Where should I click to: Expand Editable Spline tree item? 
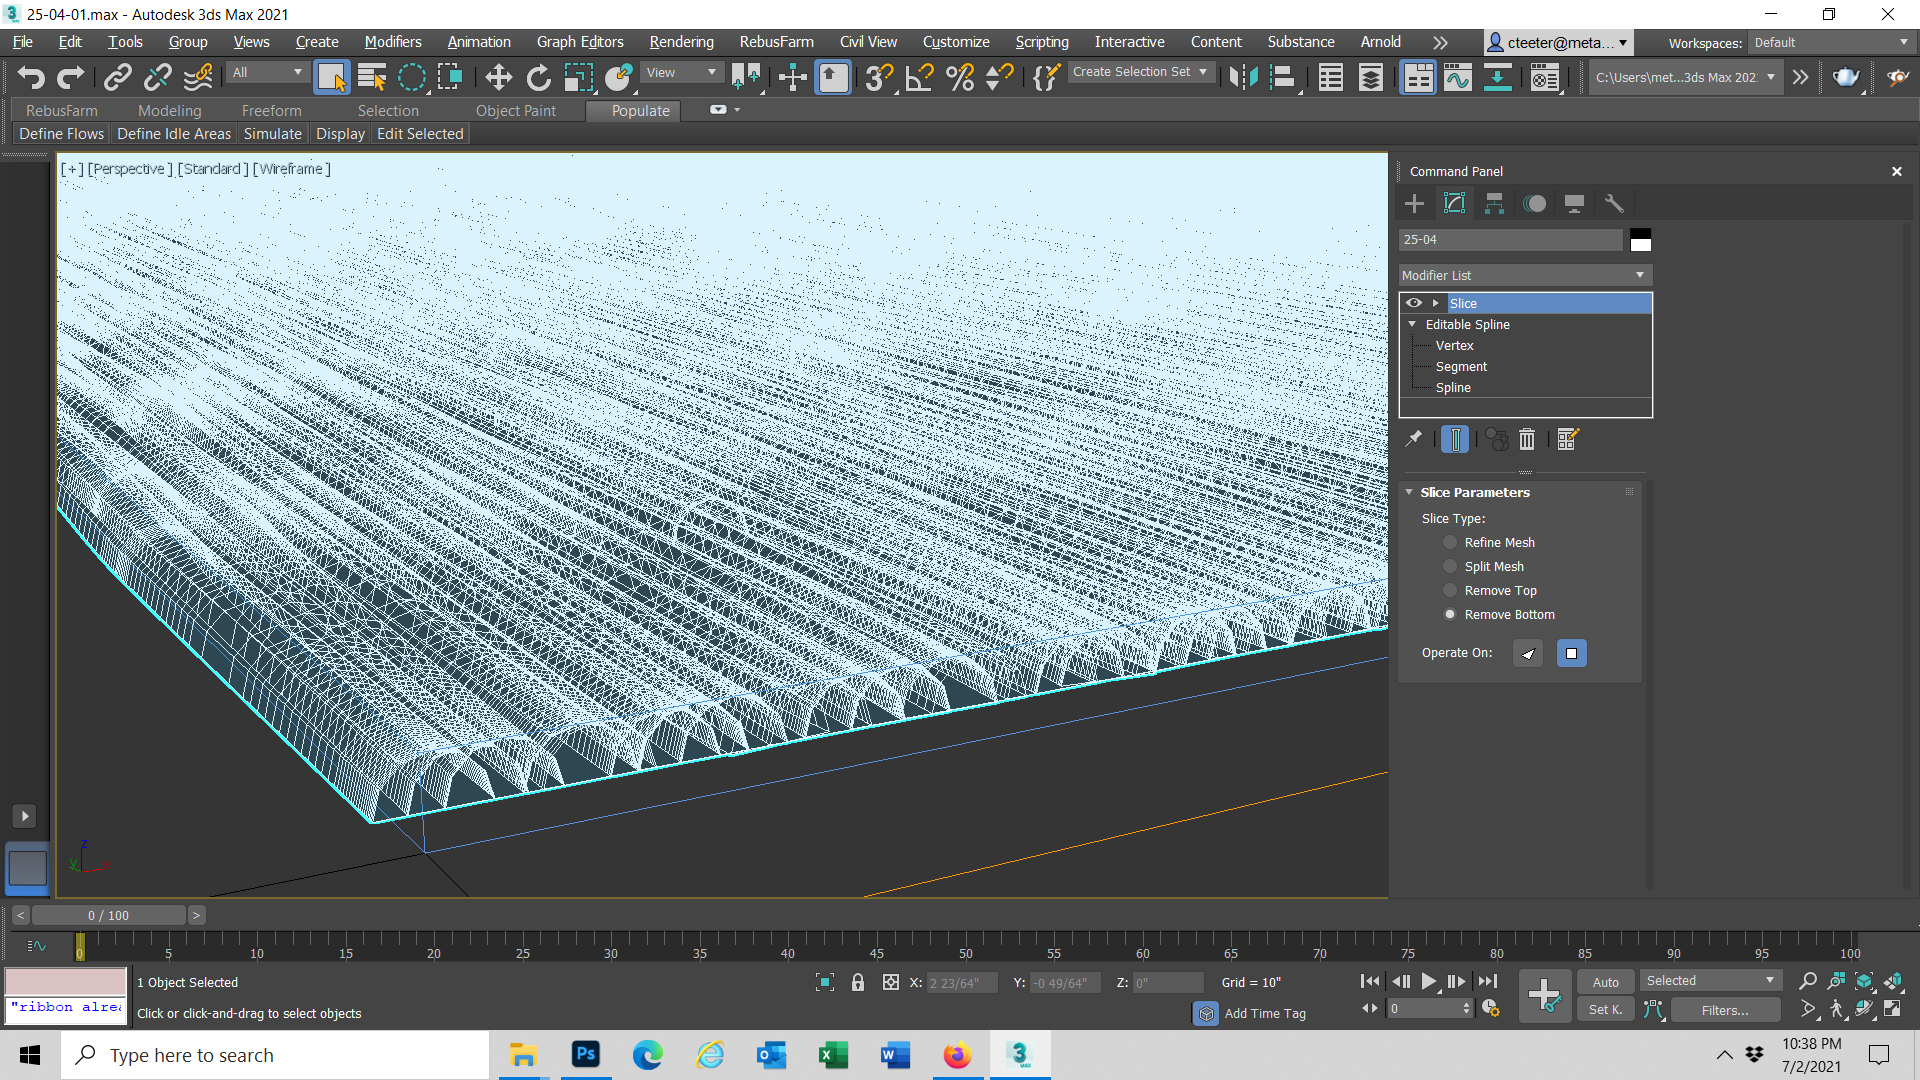(x=1415, y=323)
